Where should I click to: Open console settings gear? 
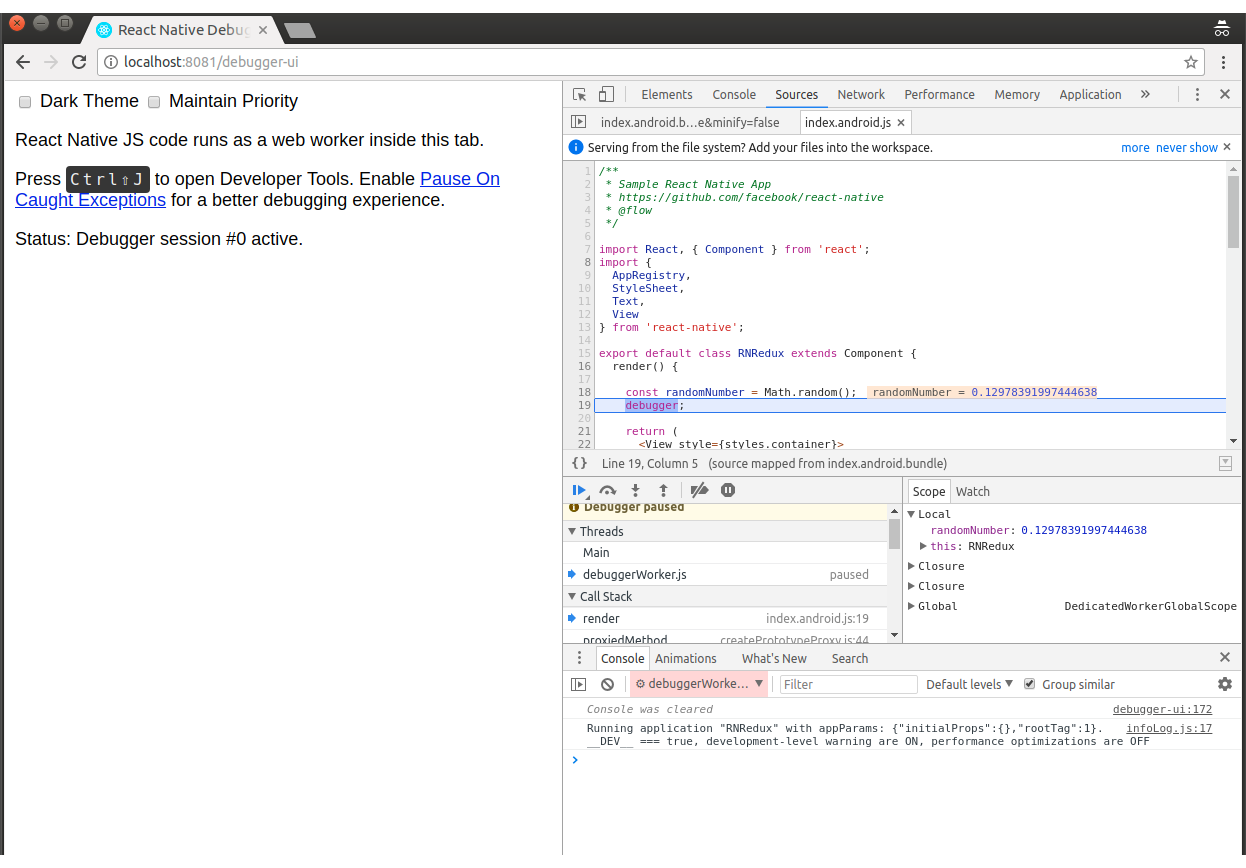point(1225,684)
